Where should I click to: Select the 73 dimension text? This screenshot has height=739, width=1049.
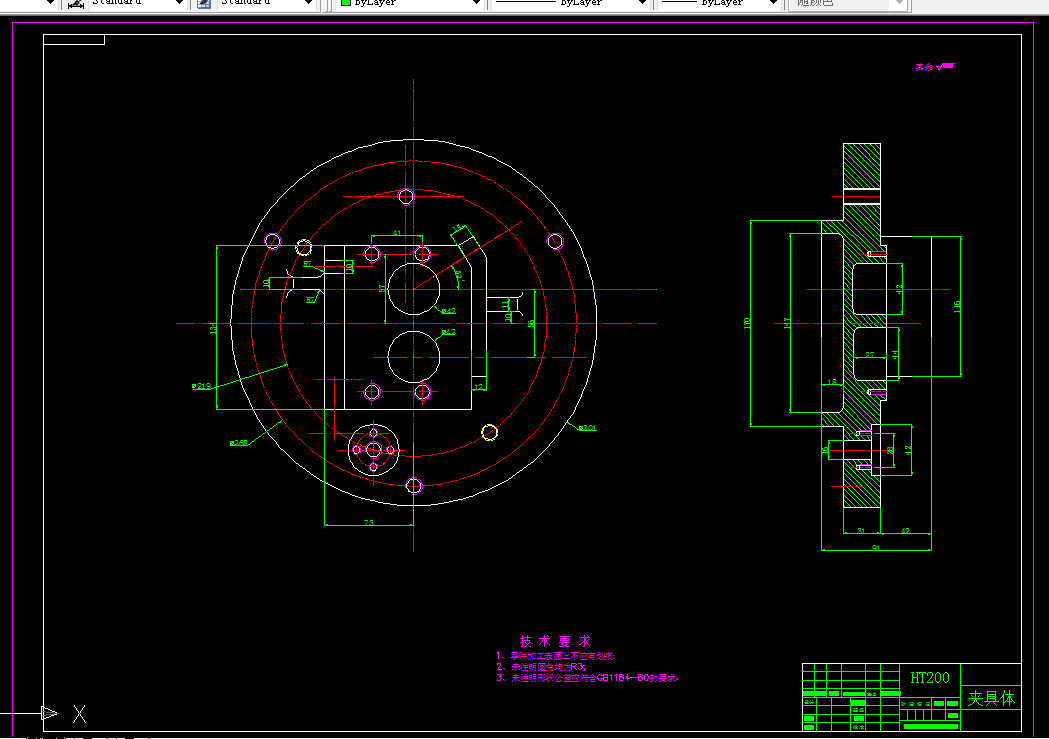pos(369,522)
